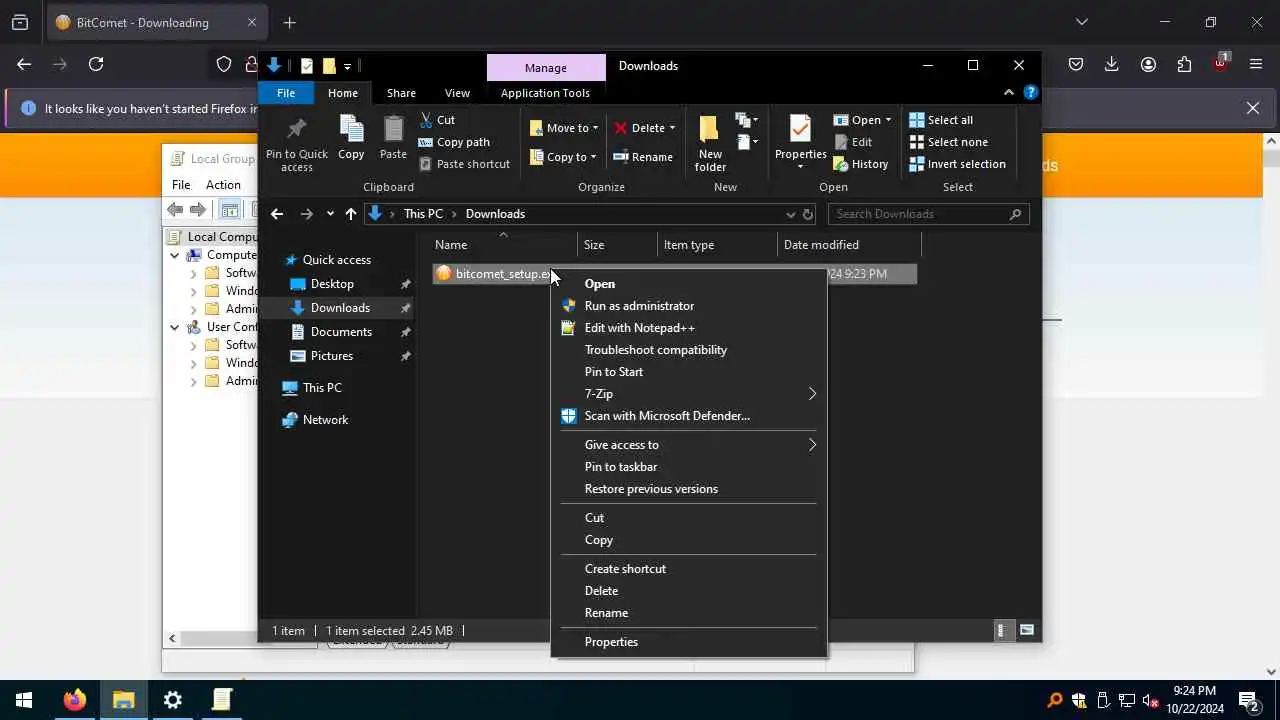Dismiss the Firefox notification bar
This screenshot has width=1280, height=720.
click(x=1252, y=108)
